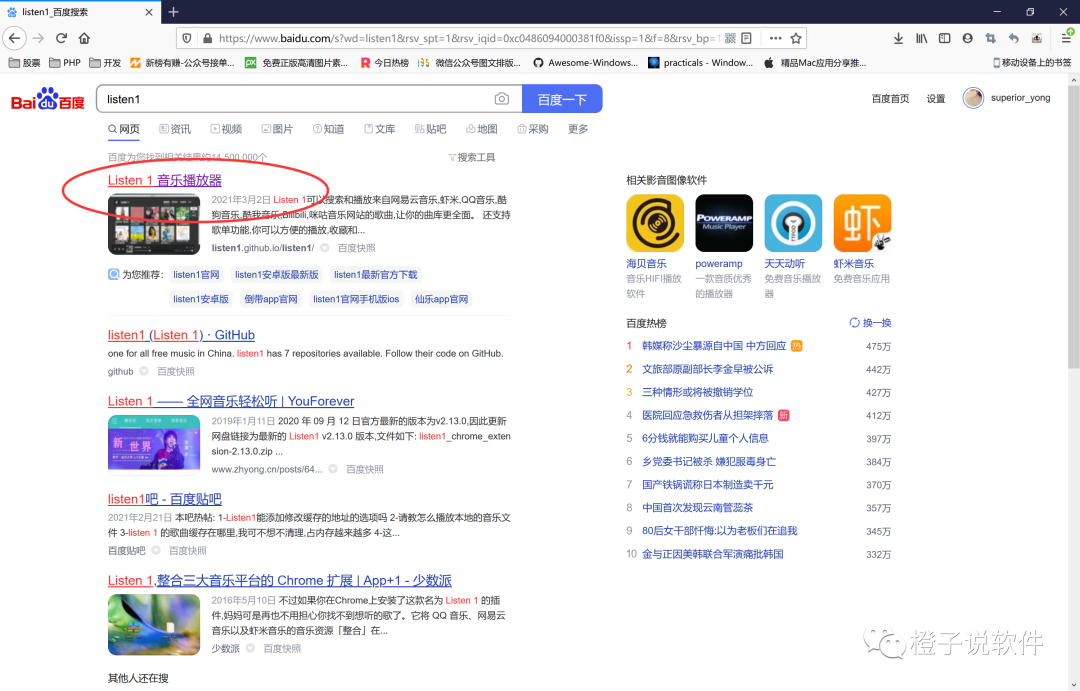Switch to the 视频 tab
This screenshot has width=1080, height=691.
(x=227, y=129)
